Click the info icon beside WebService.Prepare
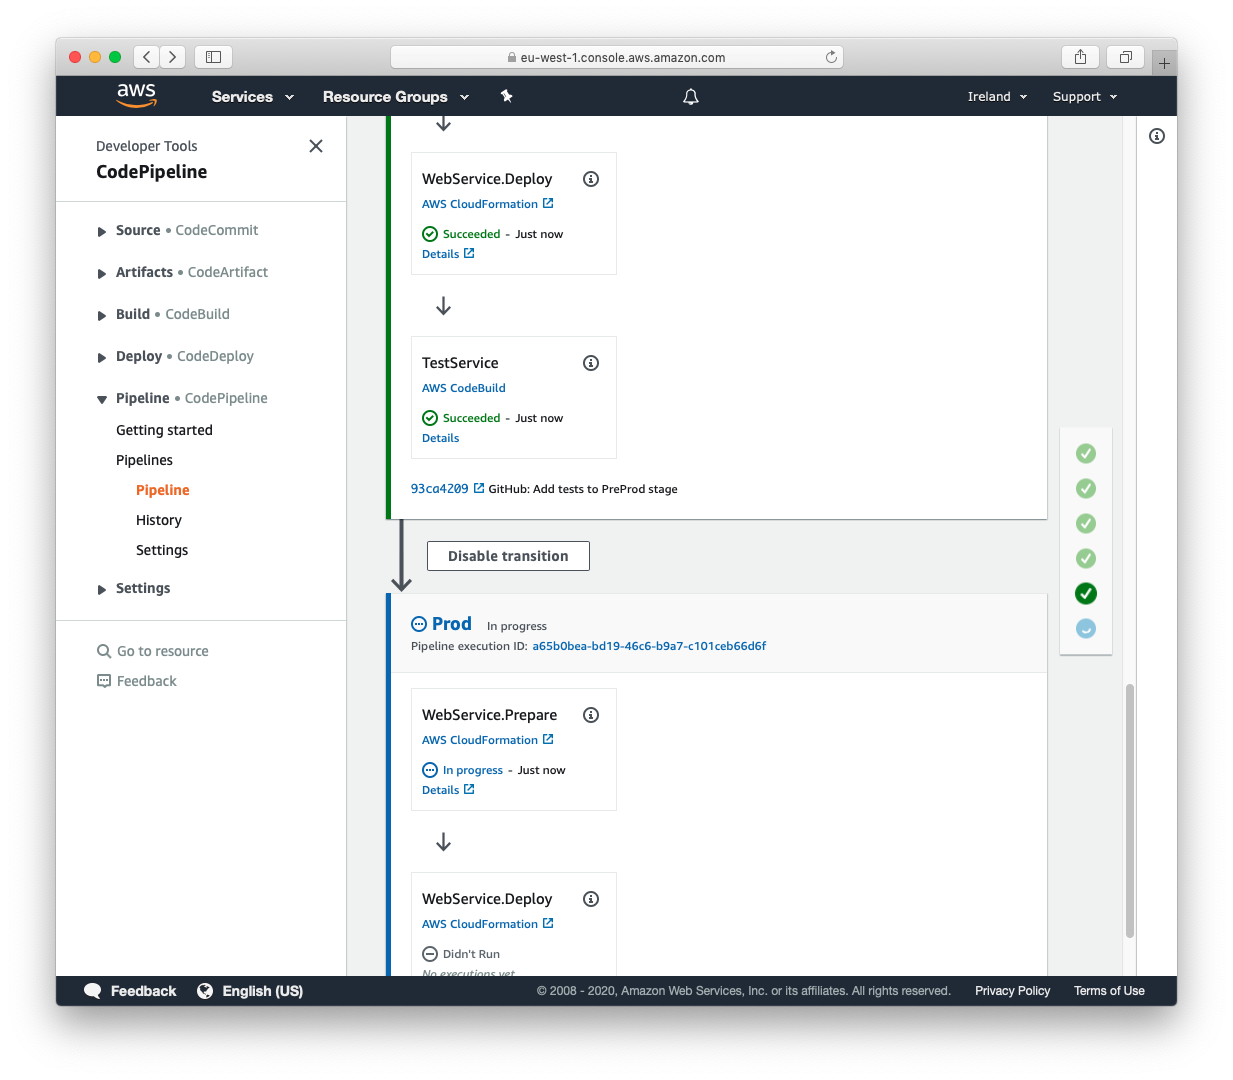1233x1080 pixels. pos(591,715)
